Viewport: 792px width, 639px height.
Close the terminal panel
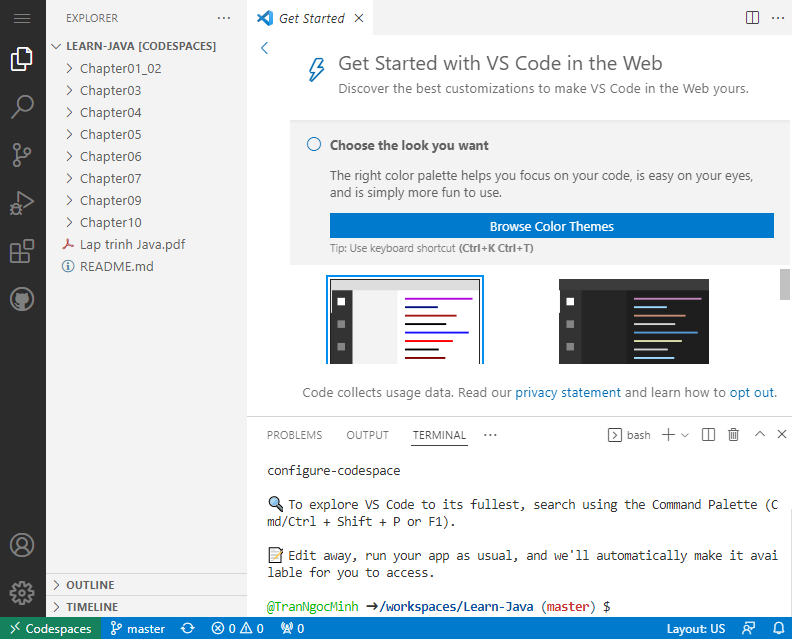coord(781,434)
